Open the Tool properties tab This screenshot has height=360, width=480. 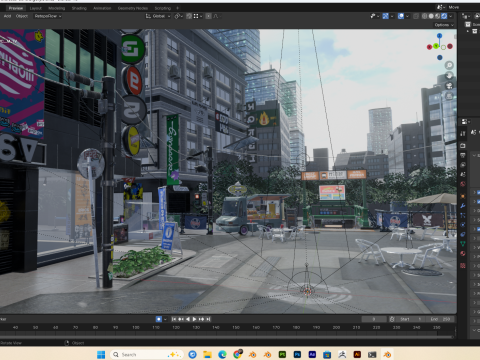tap(463, 133)
